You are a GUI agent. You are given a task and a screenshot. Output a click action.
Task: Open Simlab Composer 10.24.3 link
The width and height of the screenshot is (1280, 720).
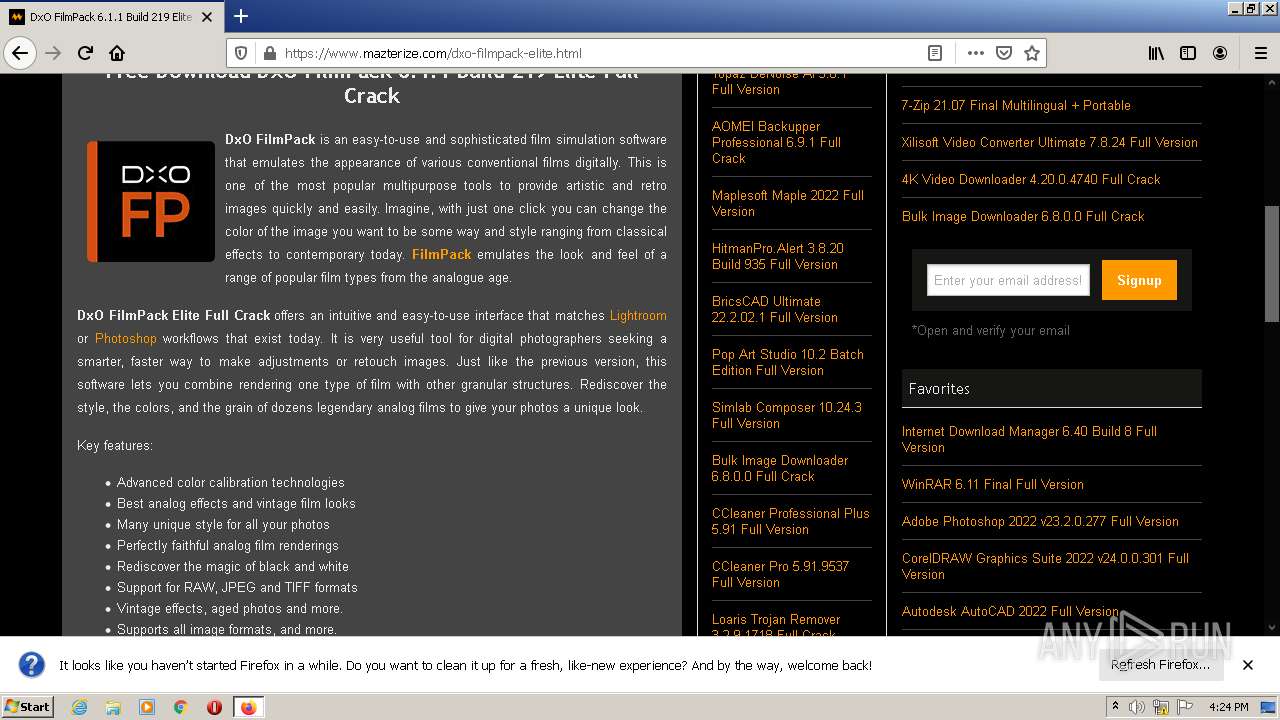(786, 415)
